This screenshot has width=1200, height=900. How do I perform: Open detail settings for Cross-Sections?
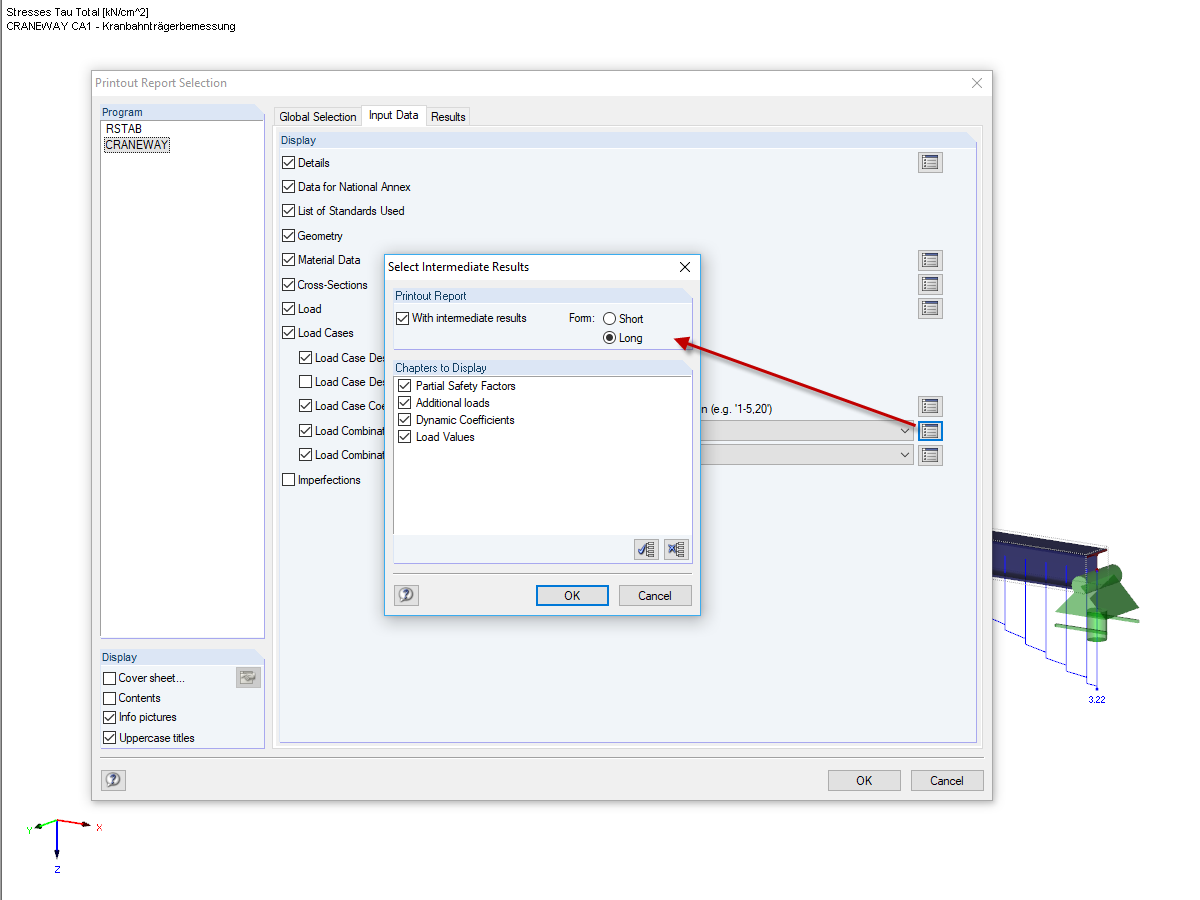[929, 284]
